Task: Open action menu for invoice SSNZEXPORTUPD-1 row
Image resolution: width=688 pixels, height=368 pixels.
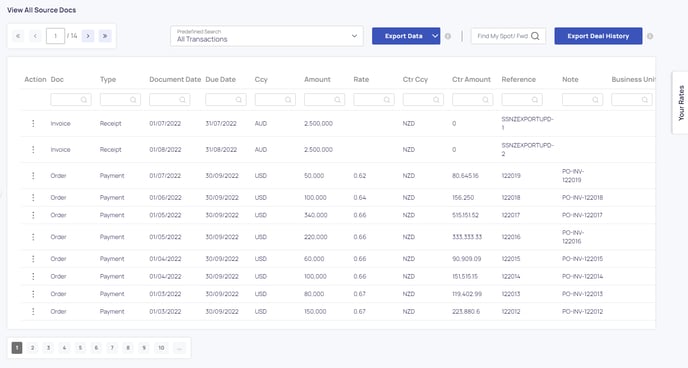Action: [33, 124]
